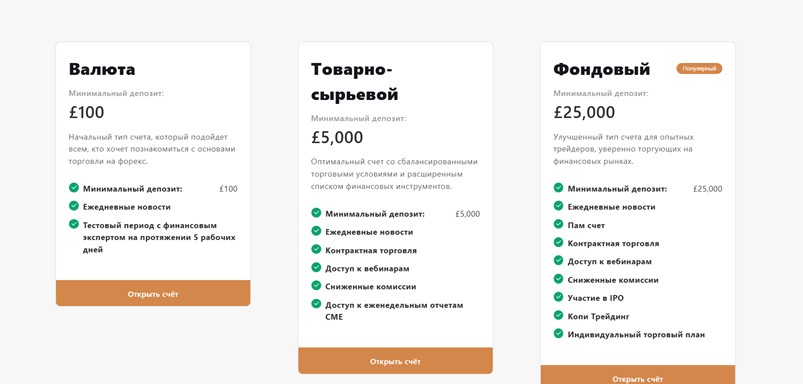Click checkmark icon beside Тестовый период с финансовым экспертом
Viewport: 803px width, 384px height.
pos(74,224)
